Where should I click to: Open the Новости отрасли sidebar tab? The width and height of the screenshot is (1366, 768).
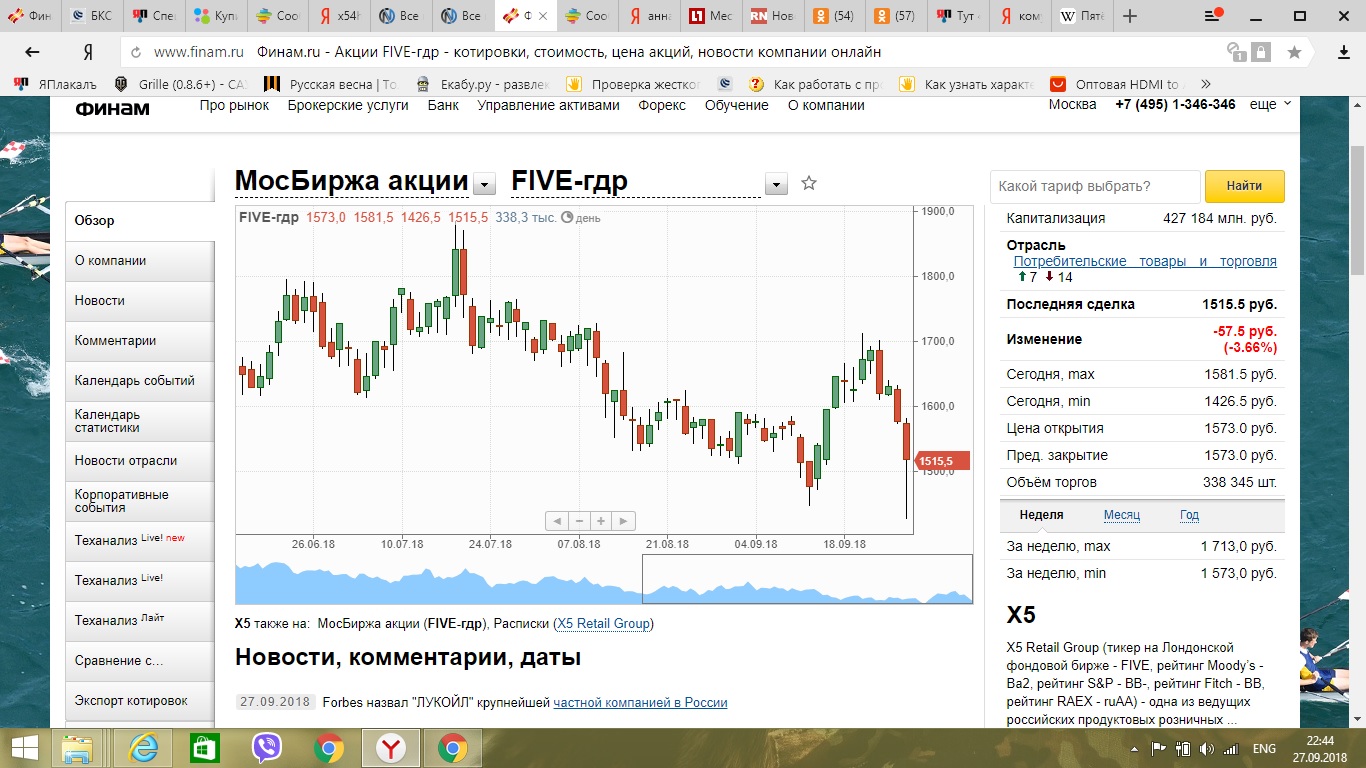pos(140,460)
